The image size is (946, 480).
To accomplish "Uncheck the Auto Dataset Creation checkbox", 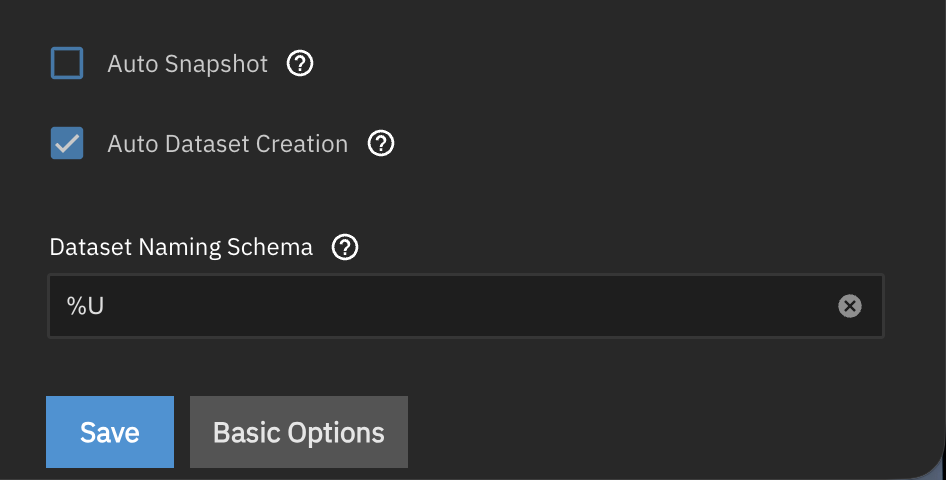I will click(67, 144).
